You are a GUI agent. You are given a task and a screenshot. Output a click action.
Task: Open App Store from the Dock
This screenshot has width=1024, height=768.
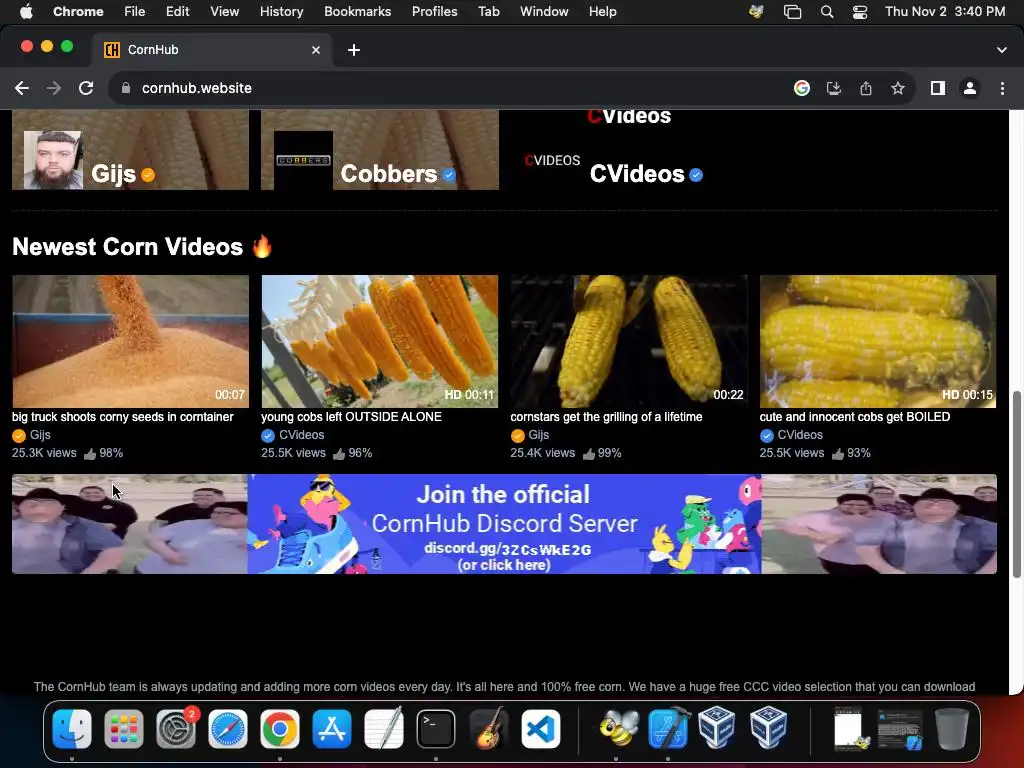tap(332, 729)
